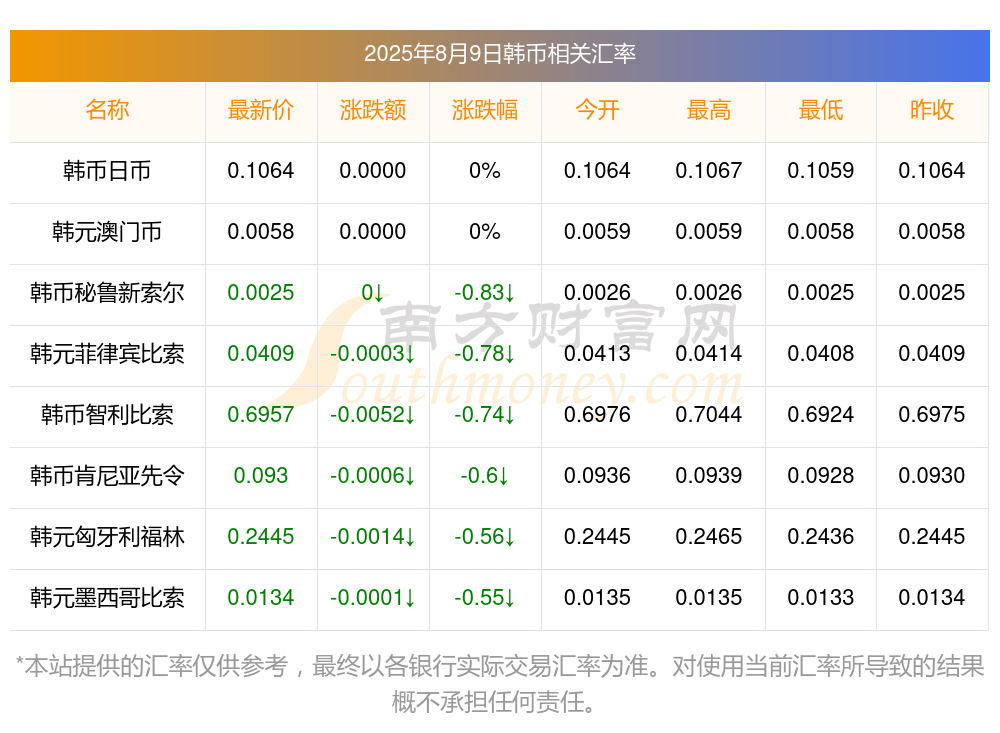The height and width of the screenshot is (733, 1000).
Task: Click change value -0.0006↓
Action: coord(372,476)
